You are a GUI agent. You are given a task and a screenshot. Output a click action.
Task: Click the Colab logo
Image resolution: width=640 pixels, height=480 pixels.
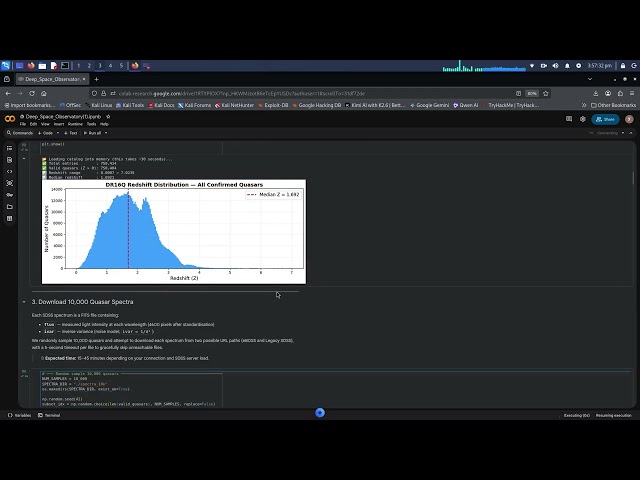tap(10, 119)
